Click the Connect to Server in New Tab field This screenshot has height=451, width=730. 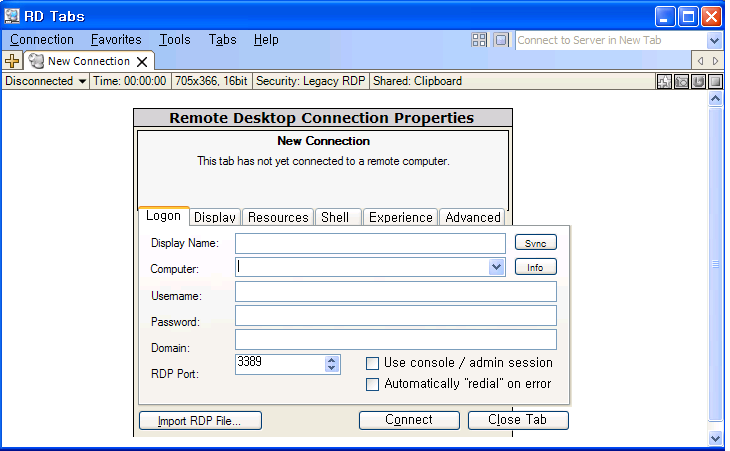611,40
